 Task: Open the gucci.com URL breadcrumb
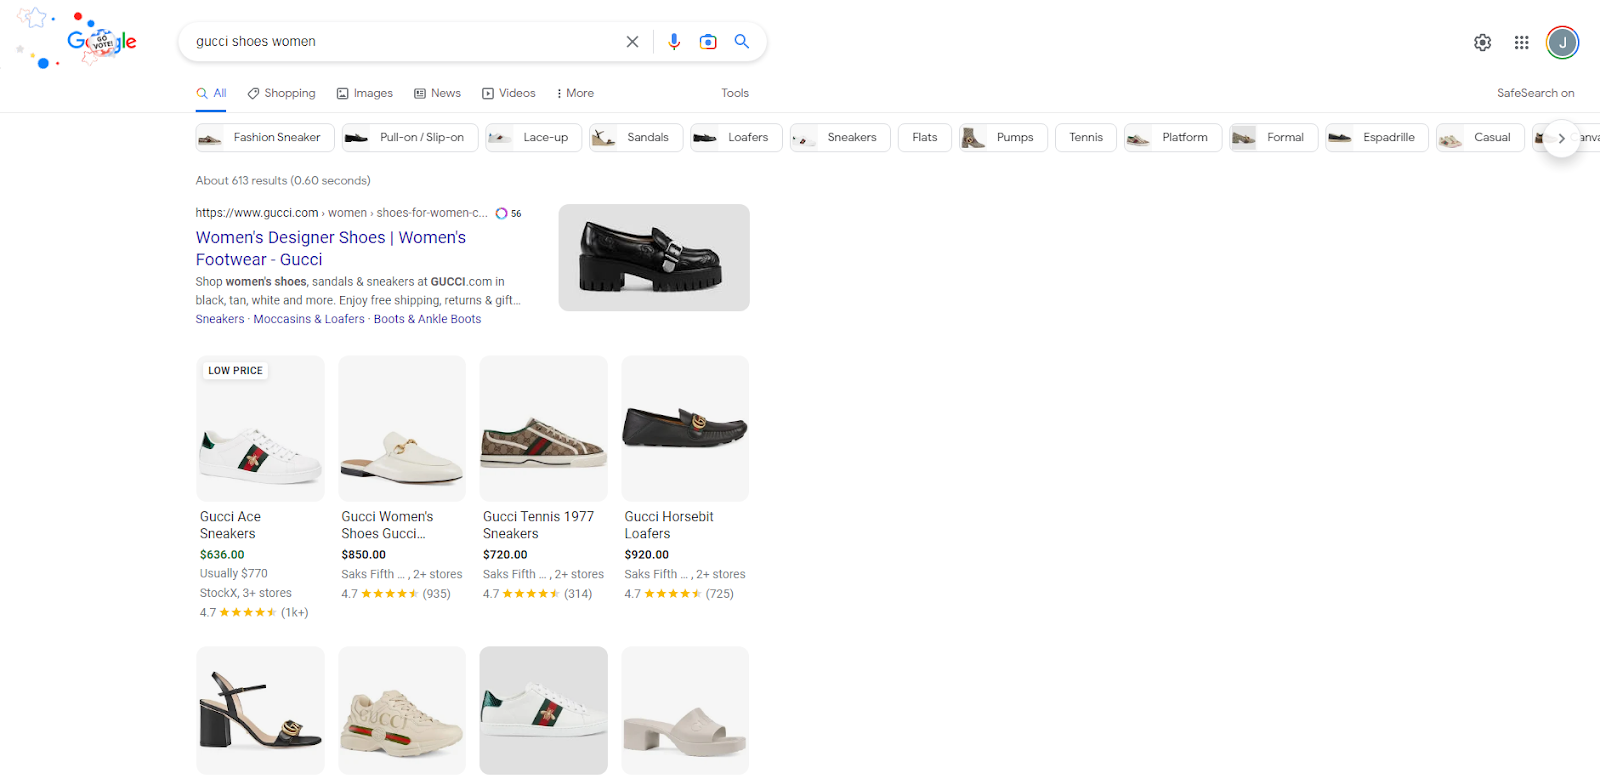point(341,213)
